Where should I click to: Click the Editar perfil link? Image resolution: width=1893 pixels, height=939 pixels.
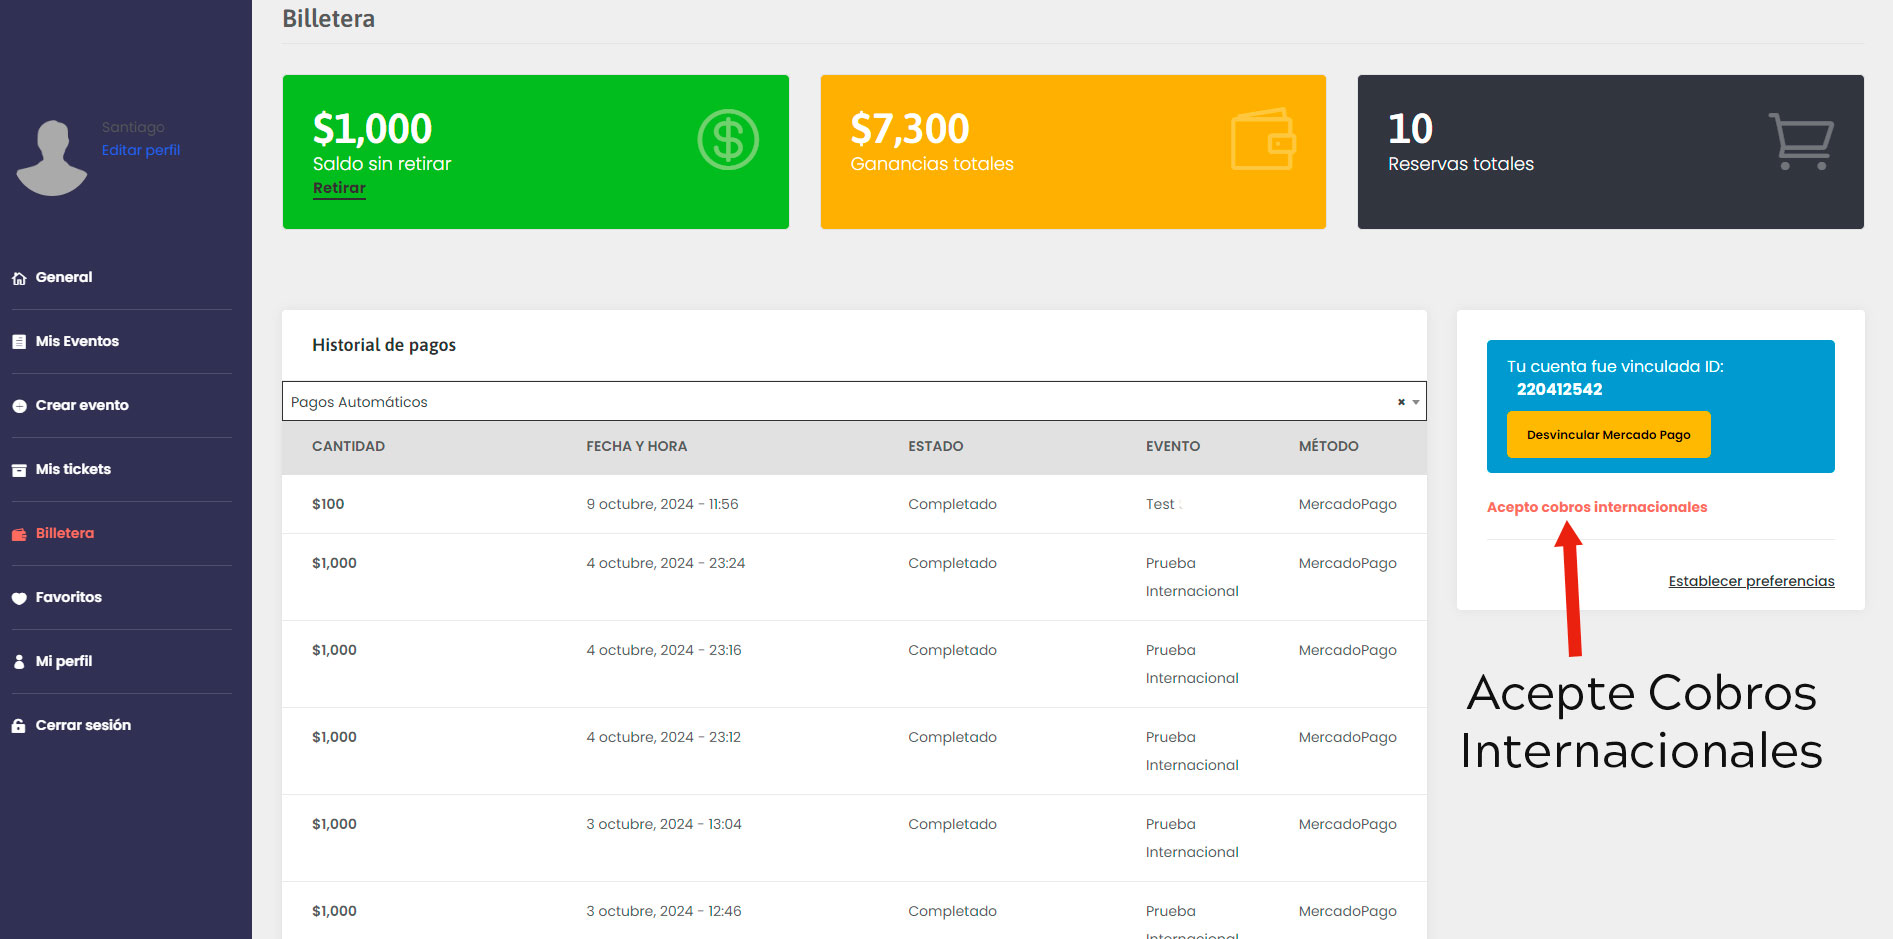click(x=141, y=150)
